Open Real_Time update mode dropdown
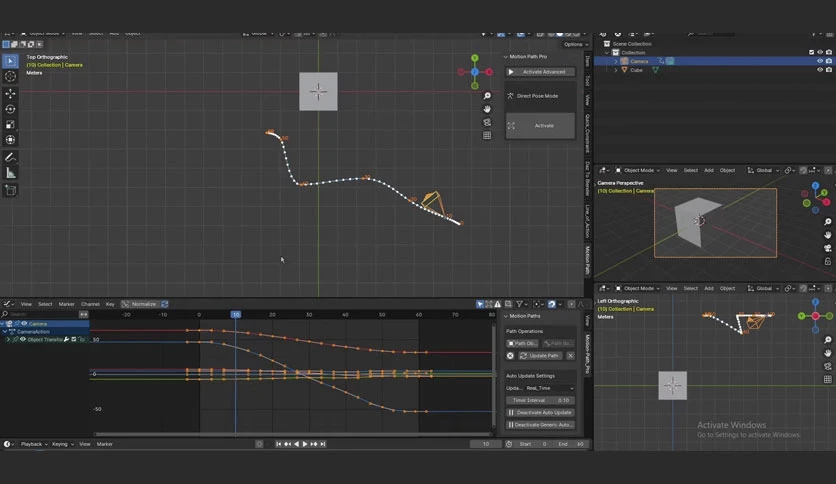Screen dimensions: 836x484 pos(549,388)
